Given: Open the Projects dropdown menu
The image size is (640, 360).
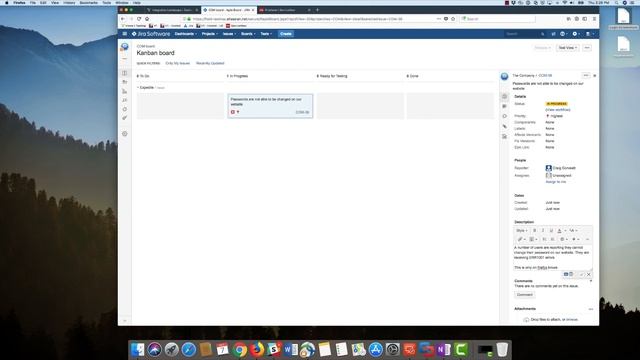Looking at the screenshot, I should pyautogui.click(x=210, y=34).
